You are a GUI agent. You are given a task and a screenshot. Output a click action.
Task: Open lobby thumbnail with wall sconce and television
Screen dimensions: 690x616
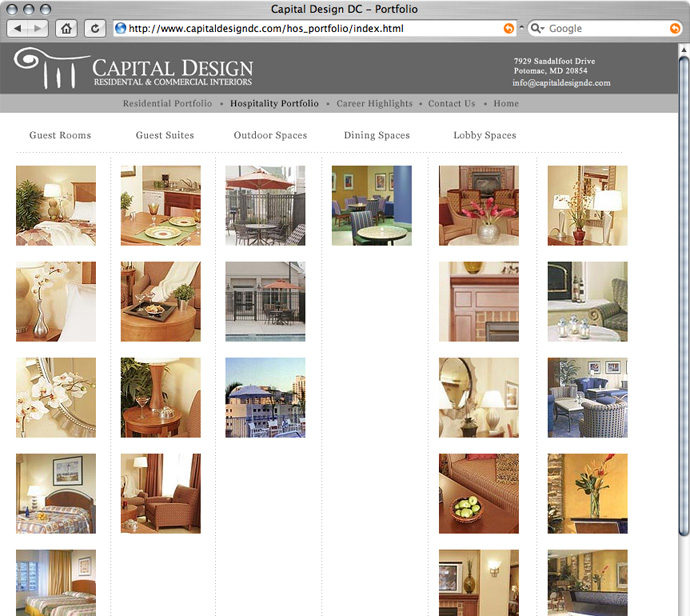pos(479,583)
